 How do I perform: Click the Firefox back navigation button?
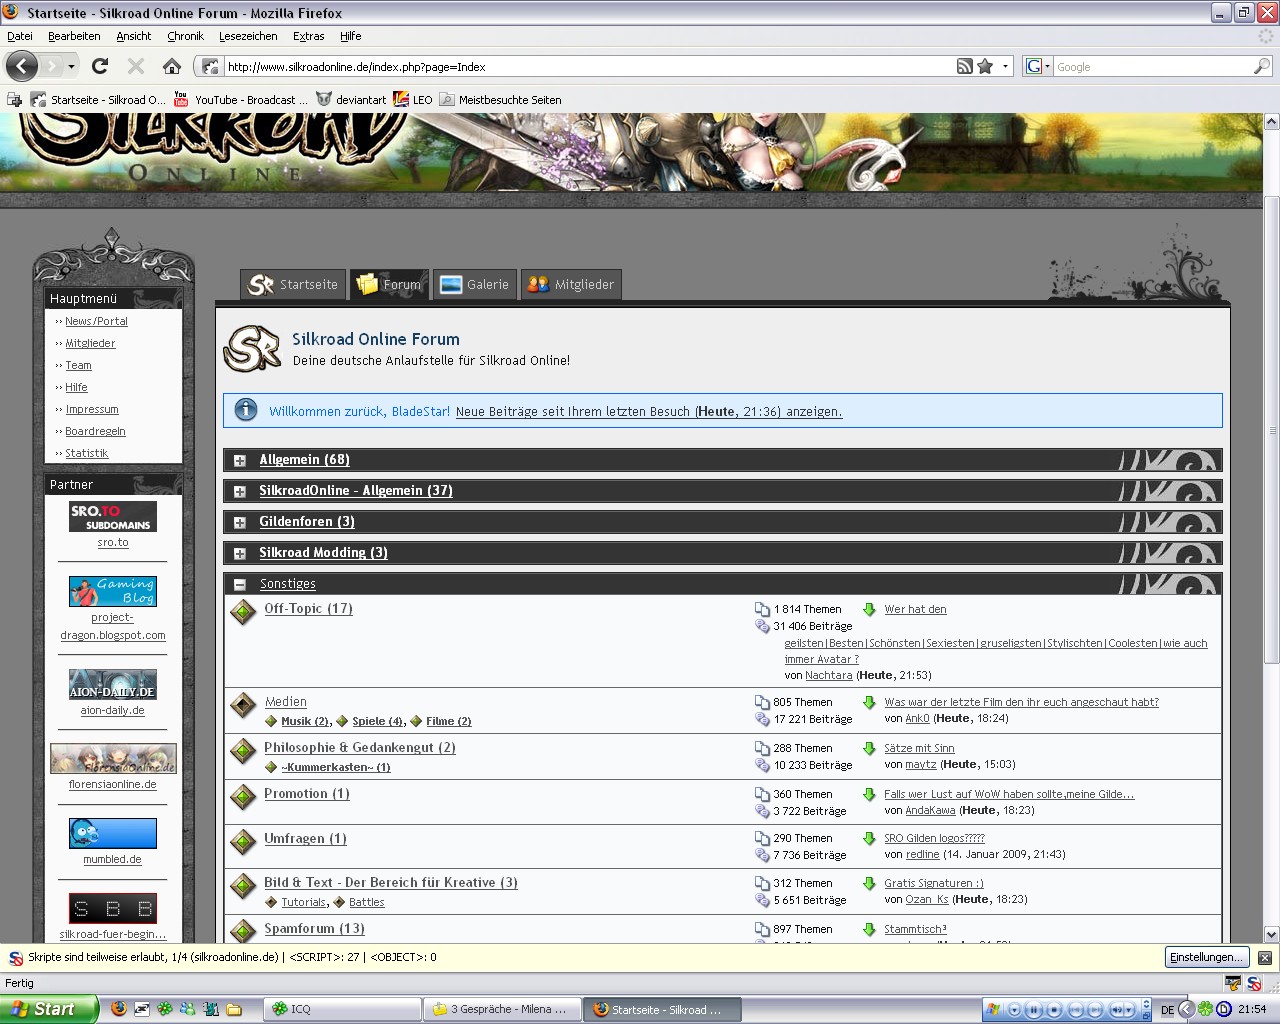pyautogui.click(x=22, y=66)
